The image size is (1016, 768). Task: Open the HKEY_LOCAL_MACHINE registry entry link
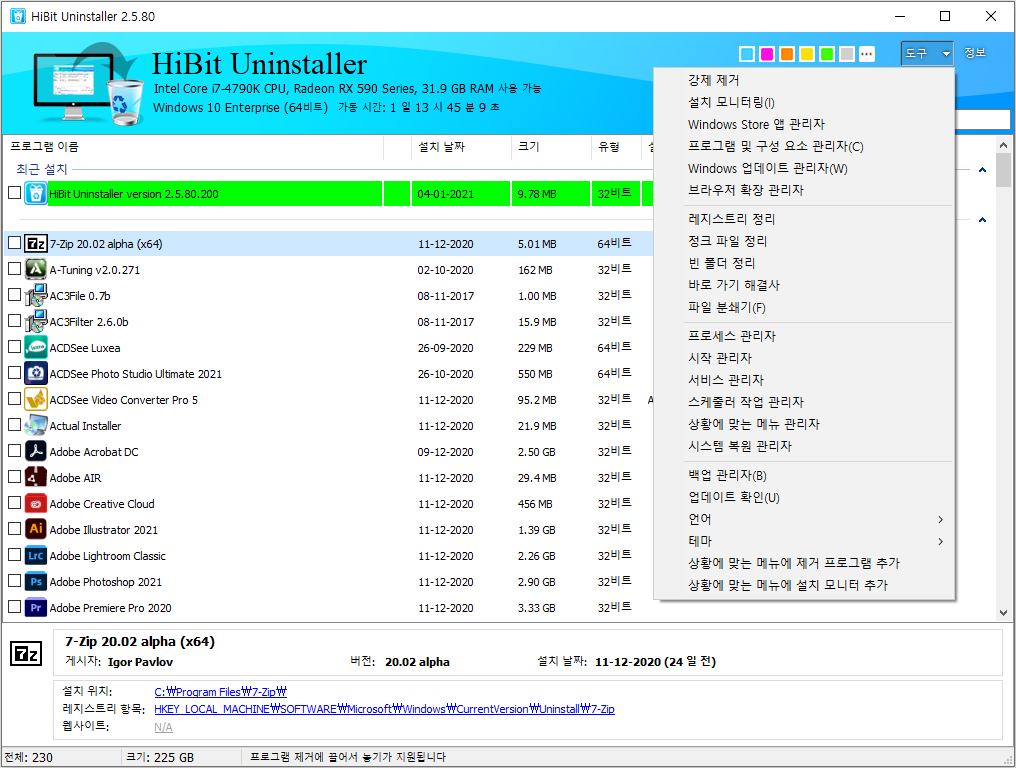point(384,709)
